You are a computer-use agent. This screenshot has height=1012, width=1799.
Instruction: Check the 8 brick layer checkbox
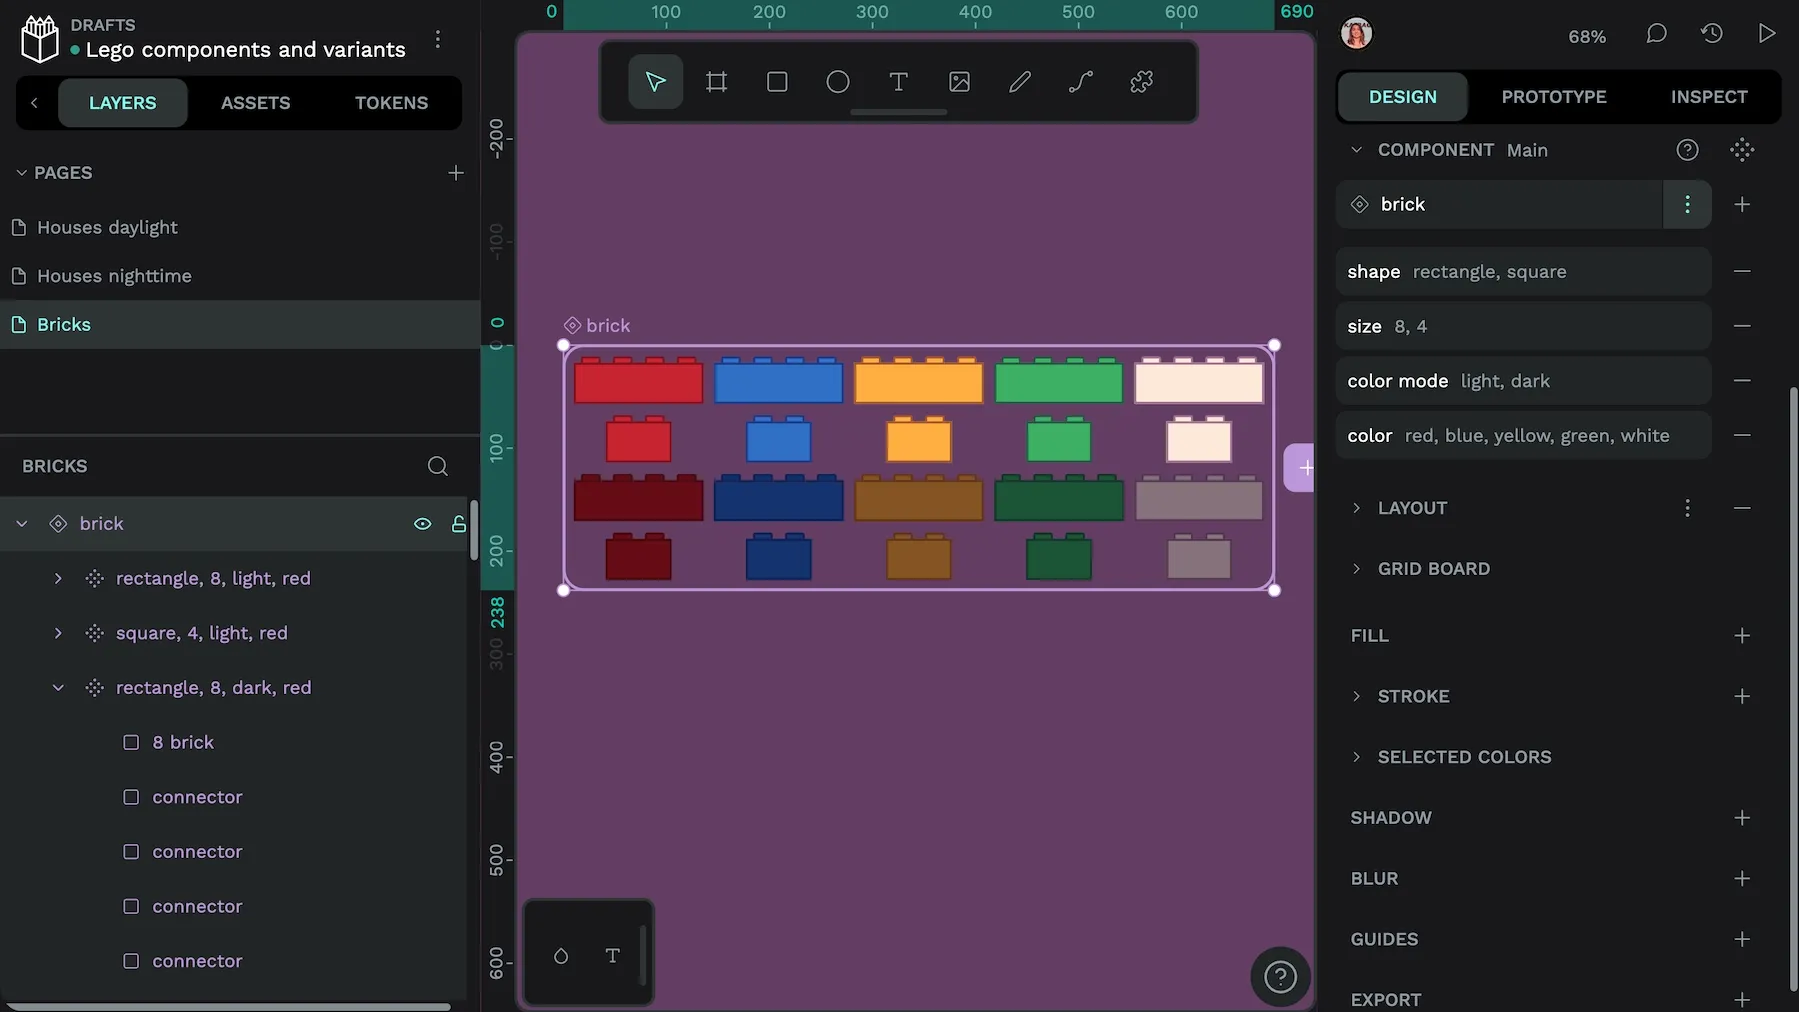click(131, 742)
